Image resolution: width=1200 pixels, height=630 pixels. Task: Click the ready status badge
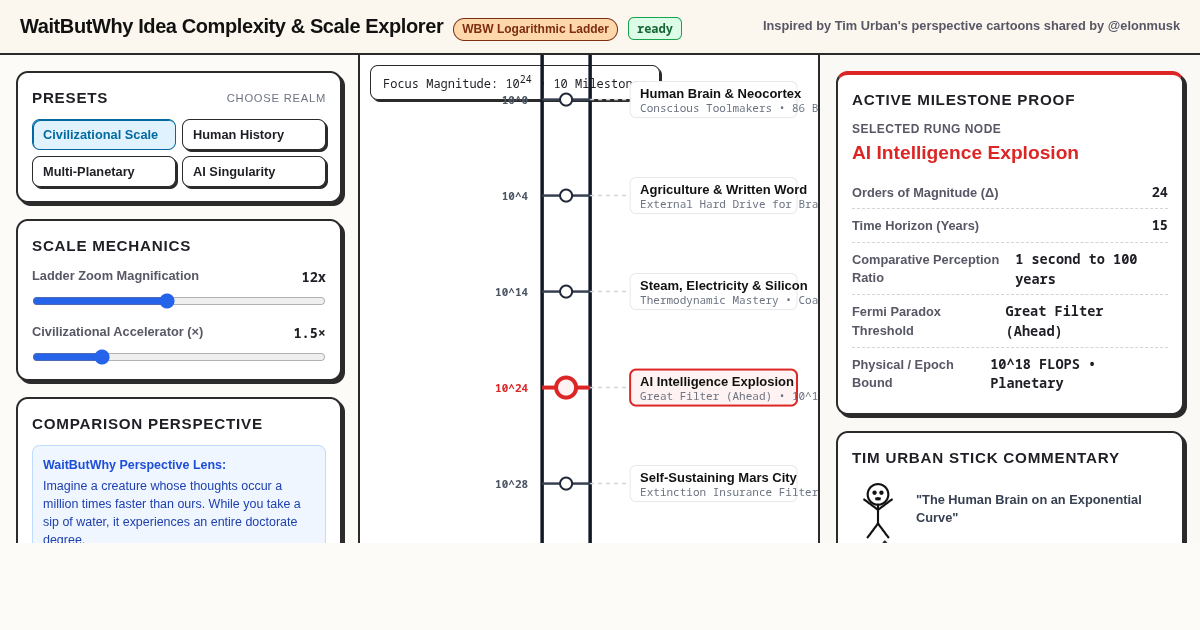pyautogui.click(x=655, y=29)
